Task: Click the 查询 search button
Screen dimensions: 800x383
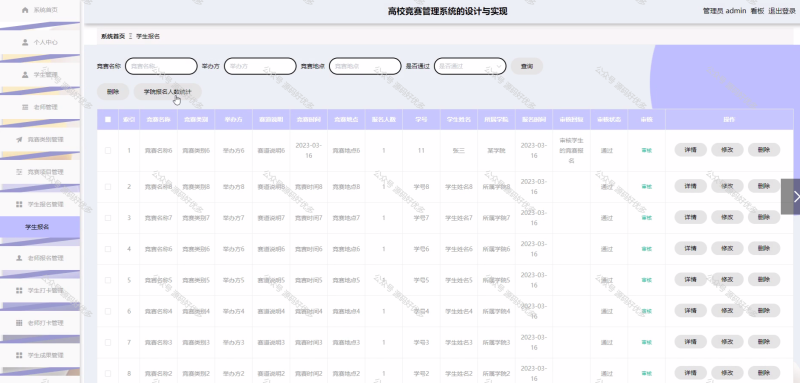Action: pos(527,66)
